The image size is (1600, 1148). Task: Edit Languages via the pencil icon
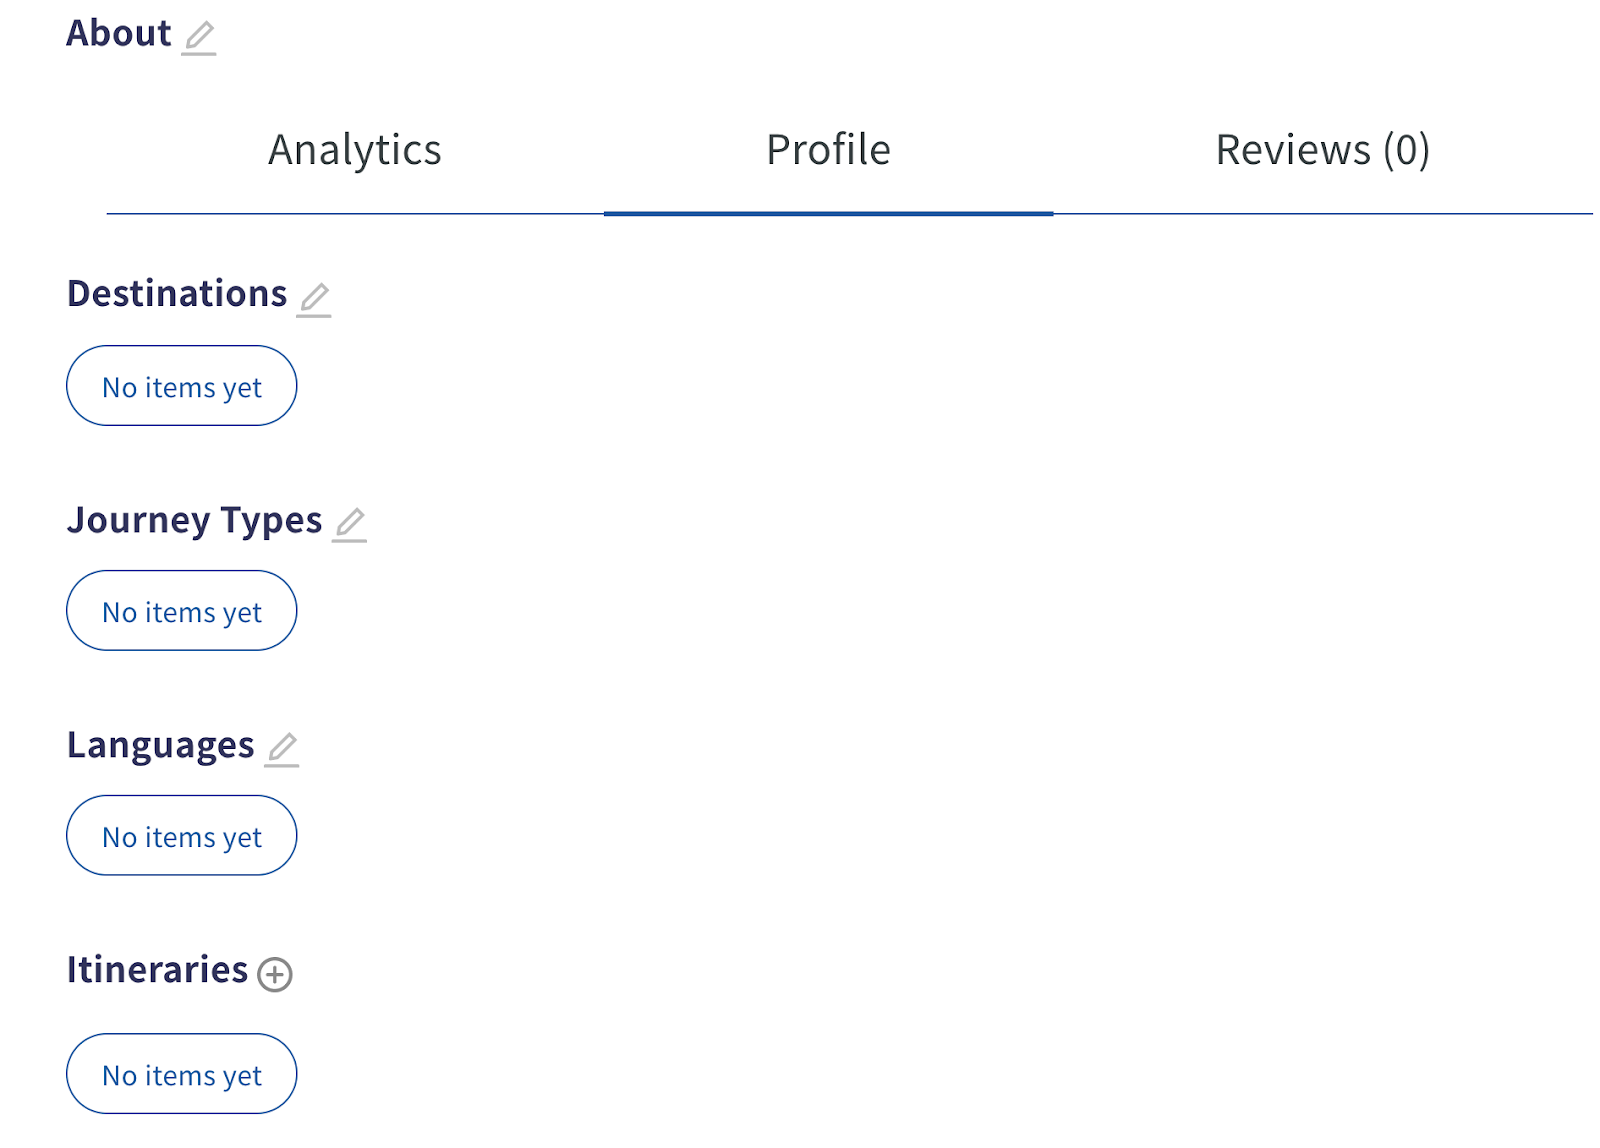(x=282, y=748)
